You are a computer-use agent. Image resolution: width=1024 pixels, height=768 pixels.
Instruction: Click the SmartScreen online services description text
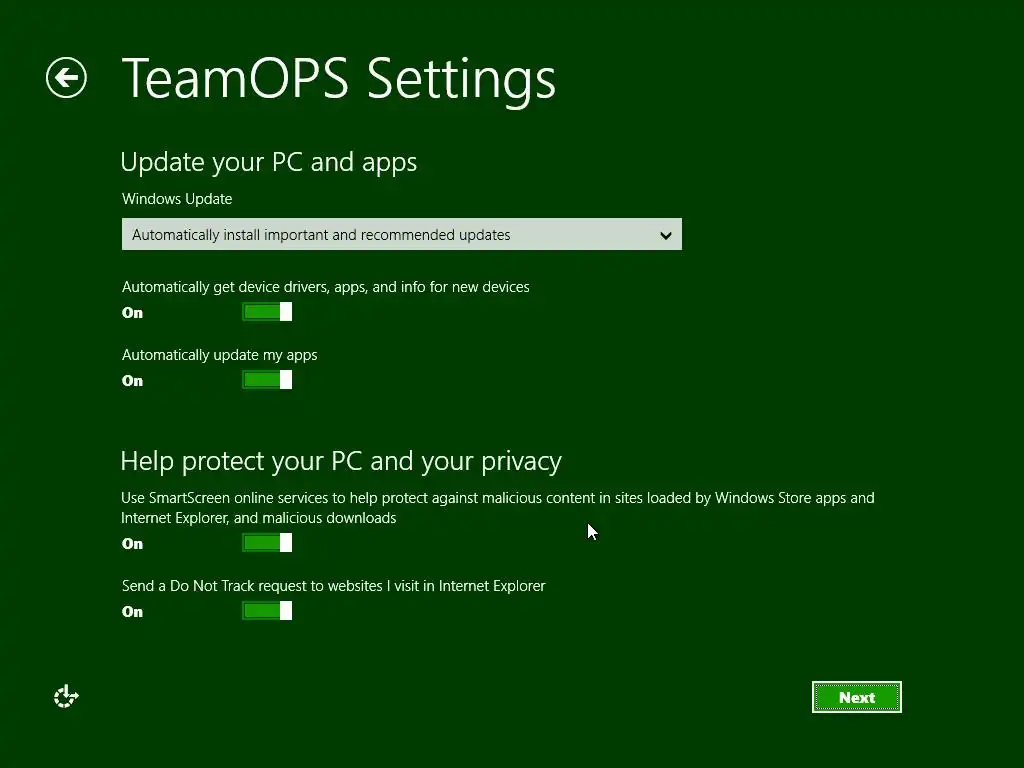click(498, 507)
